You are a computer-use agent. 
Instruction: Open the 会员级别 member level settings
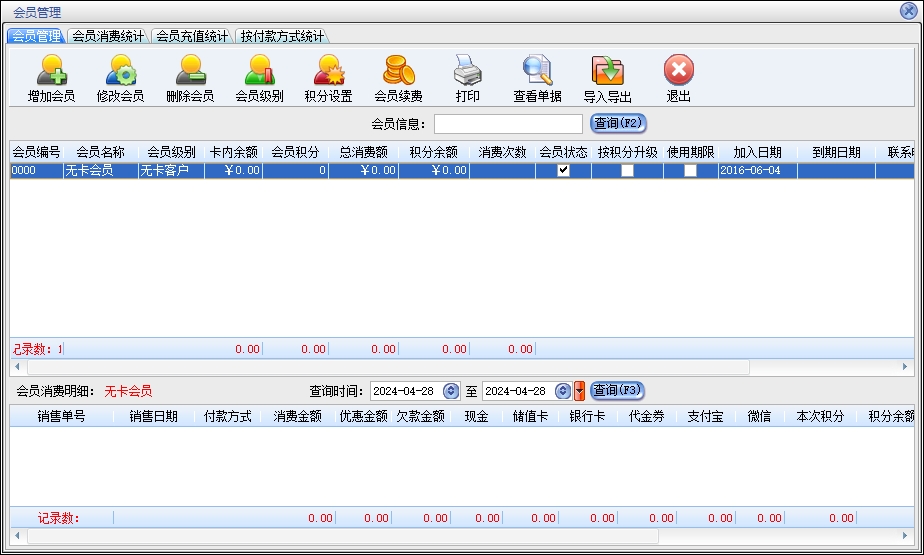[x=259, y=72]
